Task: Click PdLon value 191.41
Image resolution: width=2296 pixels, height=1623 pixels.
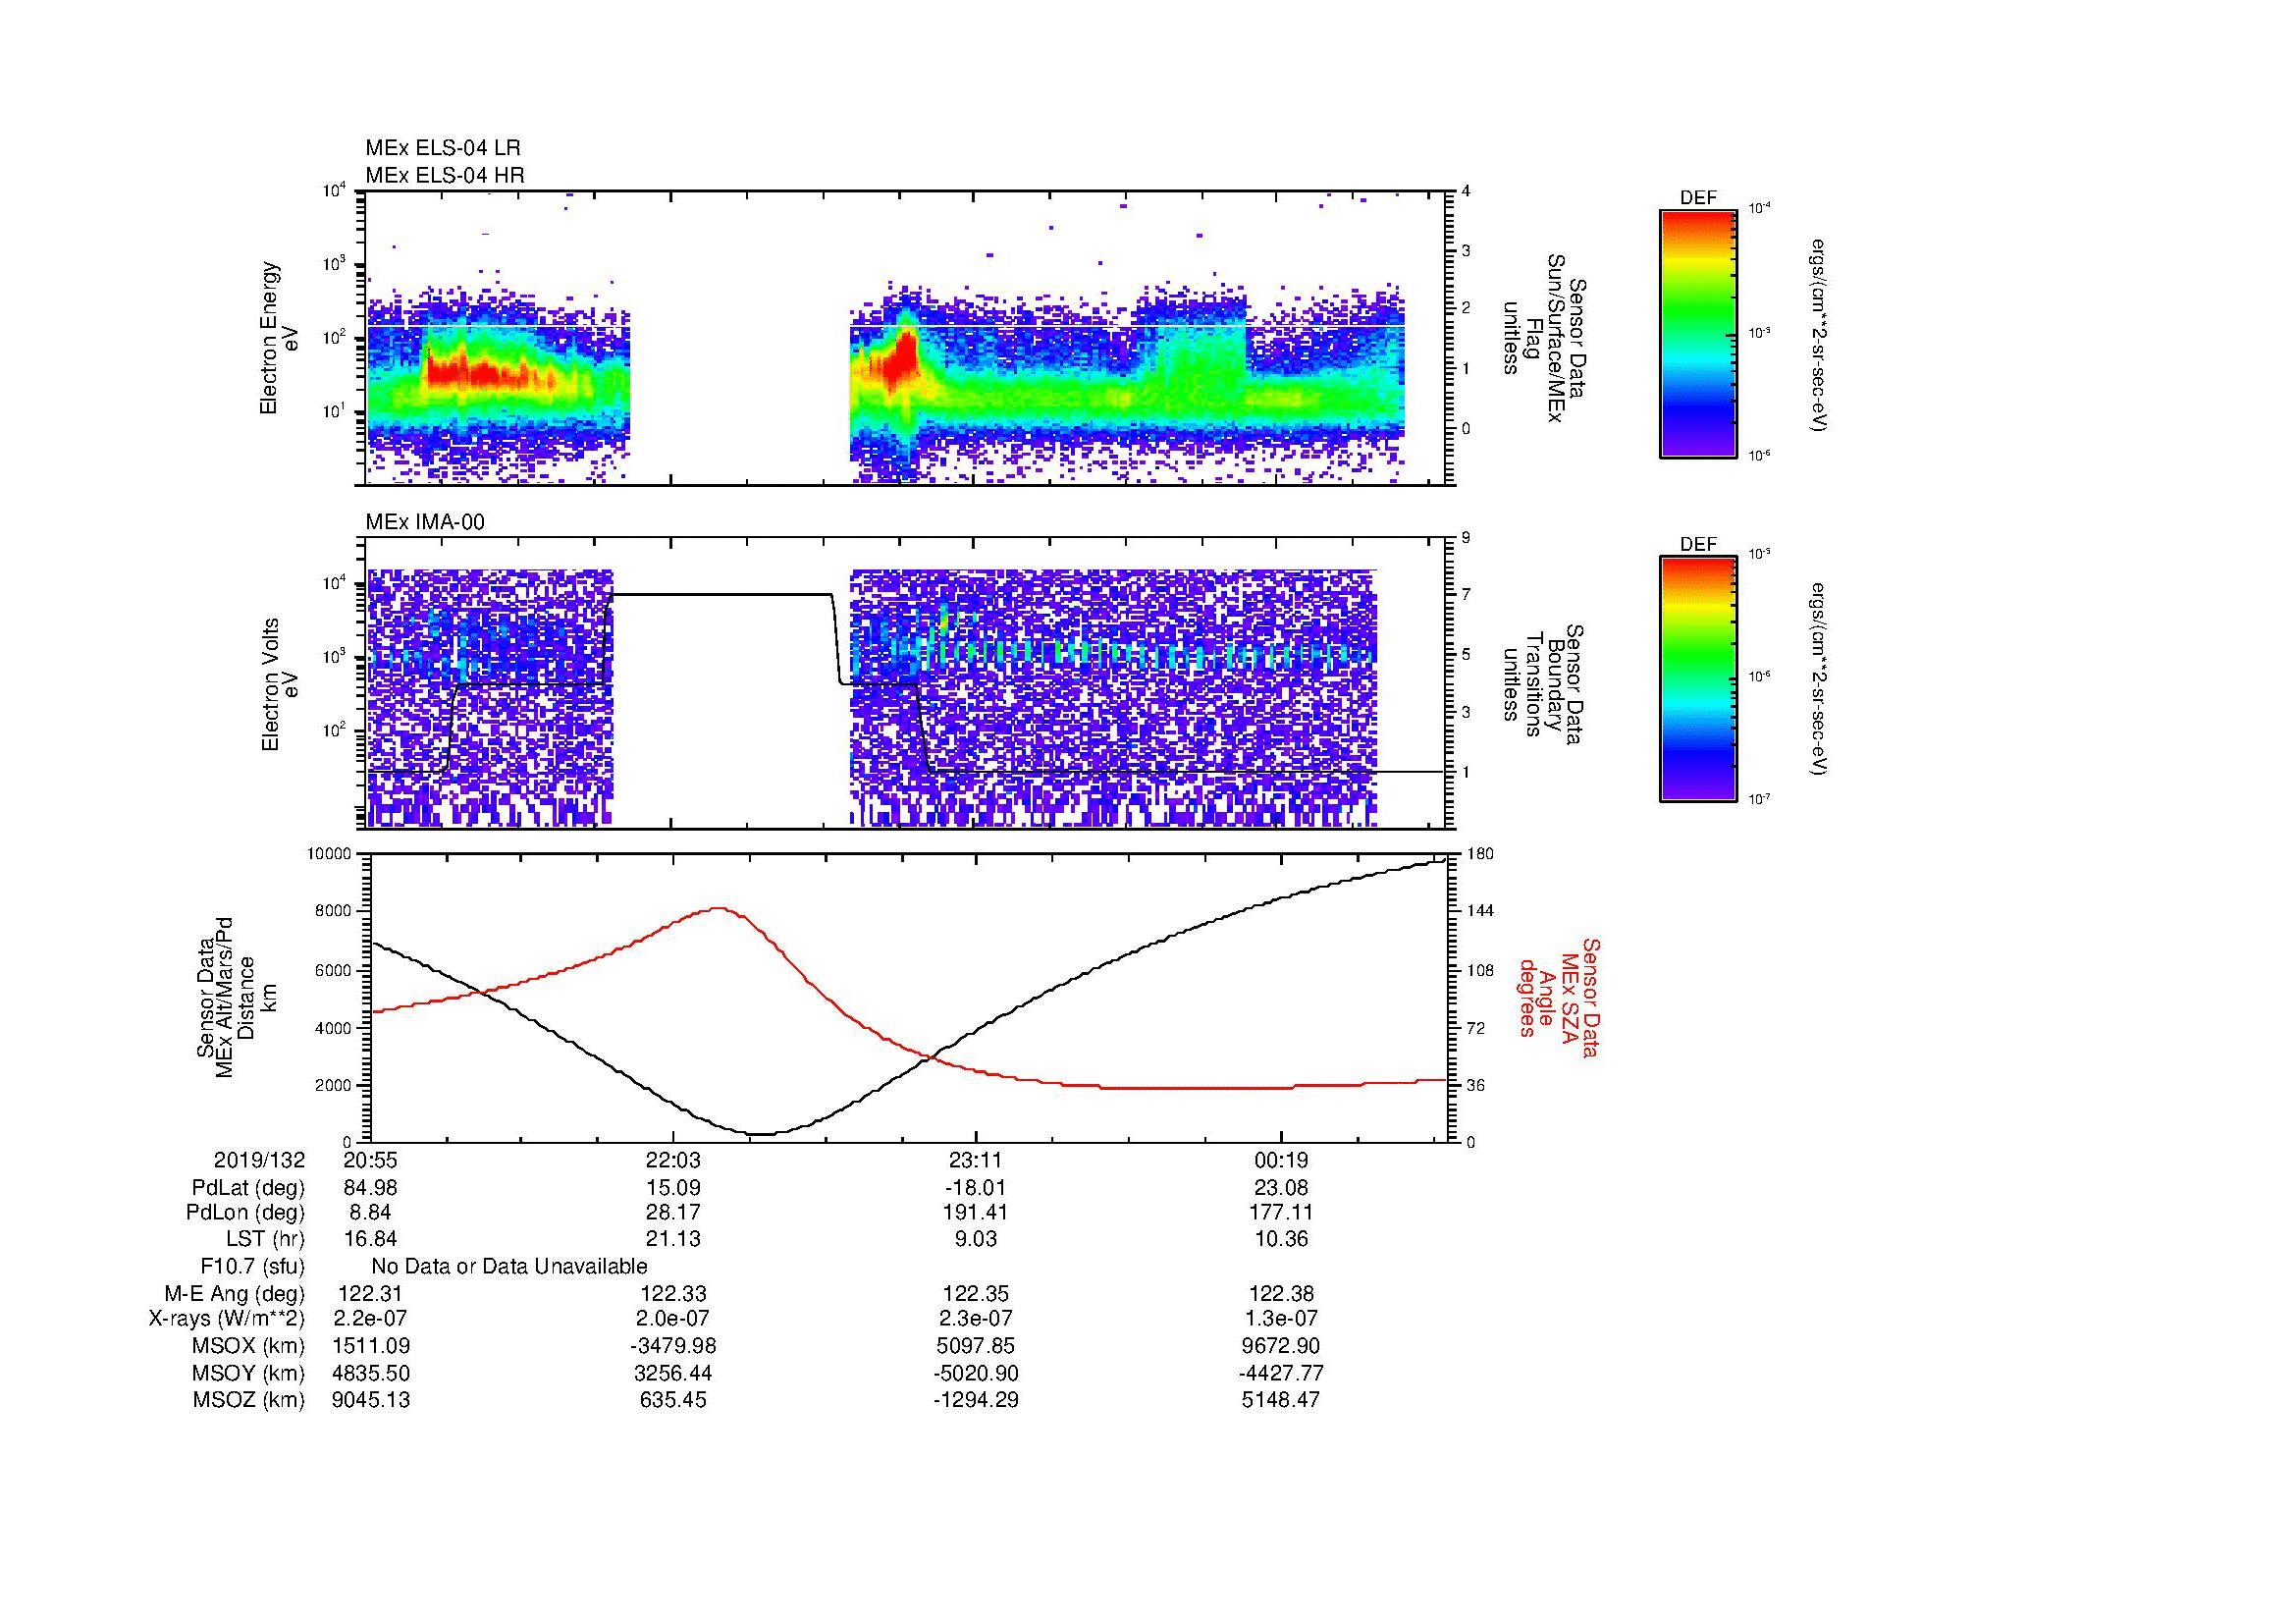Action: (975, 1213)
